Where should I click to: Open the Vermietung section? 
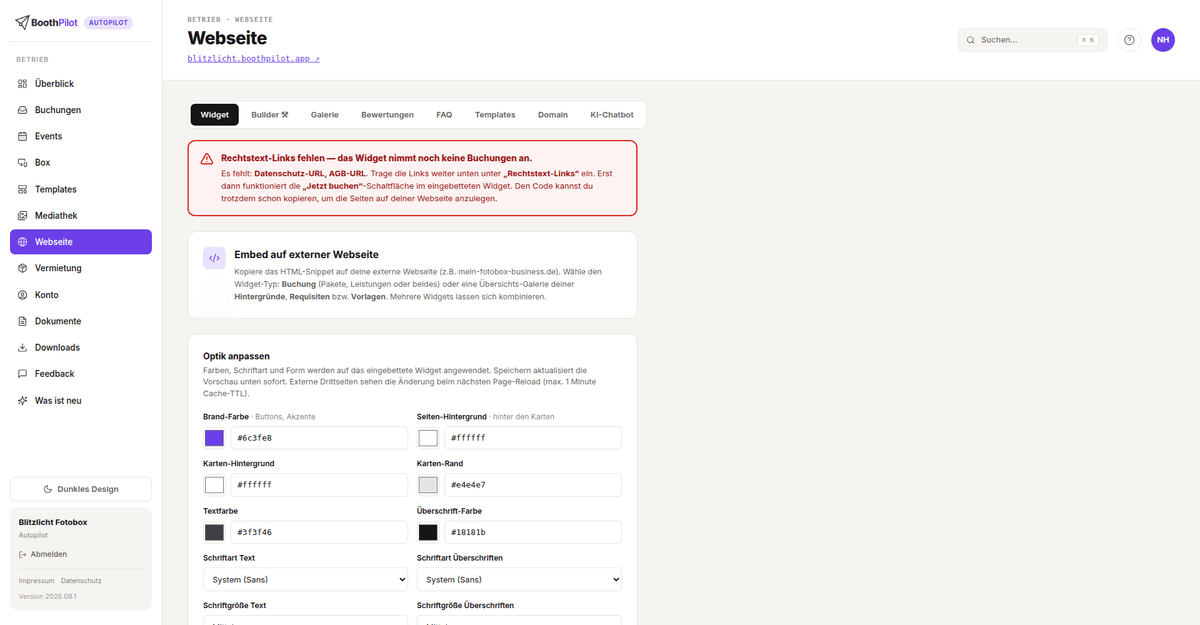pos(81,268)
